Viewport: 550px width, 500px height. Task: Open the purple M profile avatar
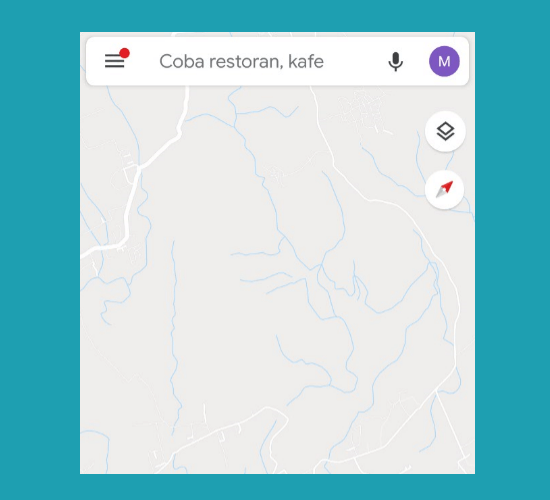444,61
